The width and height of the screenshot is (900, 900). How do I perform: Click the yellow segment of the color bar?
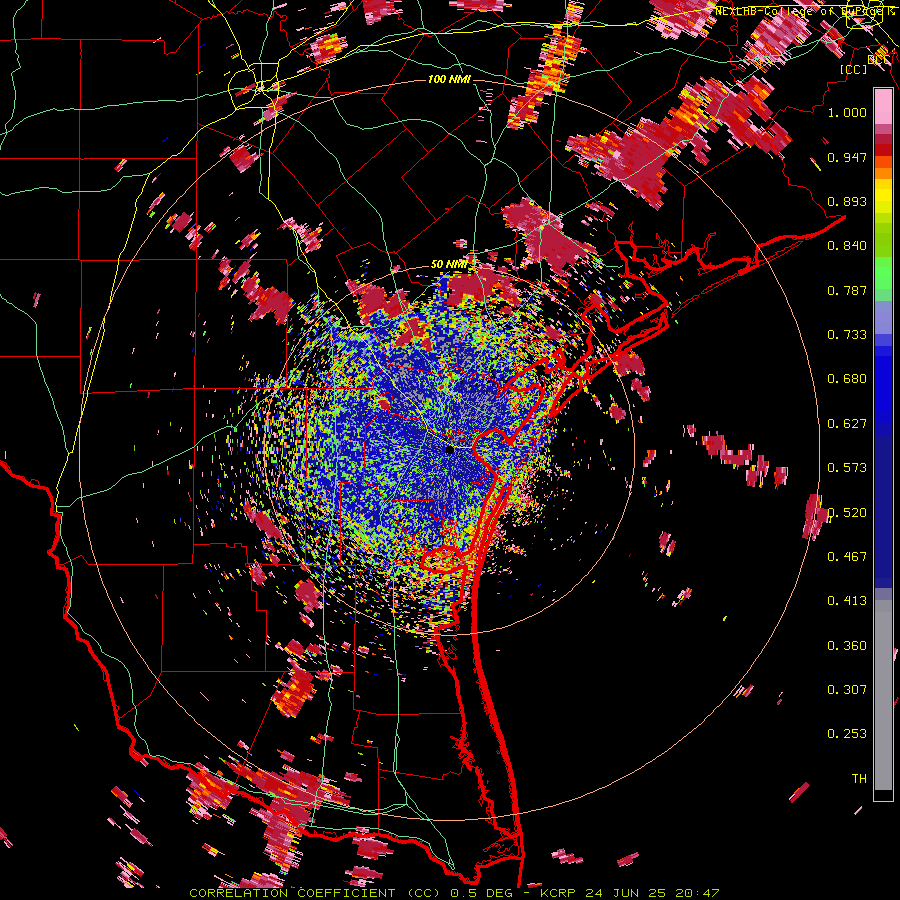click(883, 196)
